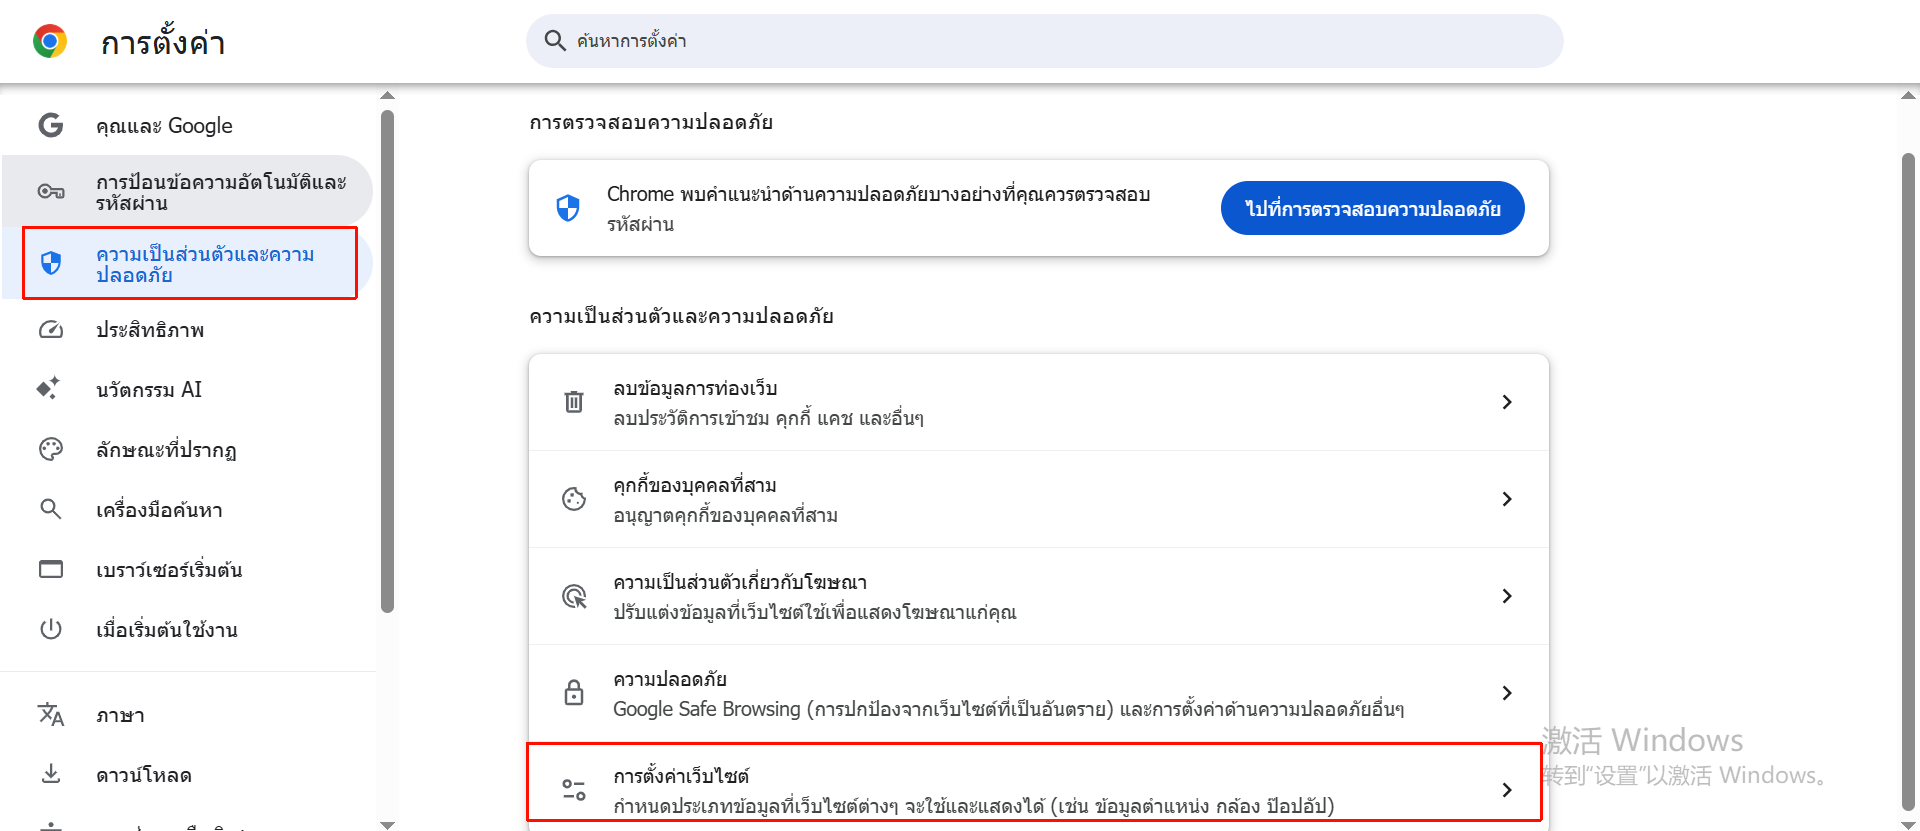Expand ลบข้อมูลการท่องเว็บ with its chevron
This screenshot has width=1920, height=831.
tap(1507, 402)
